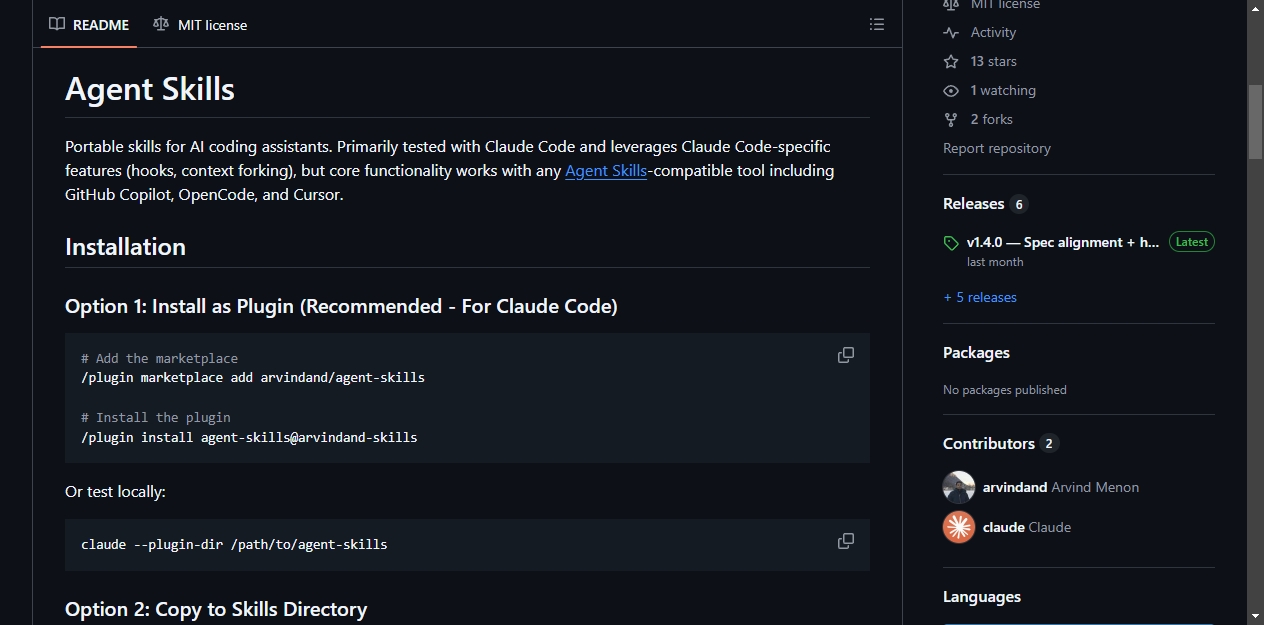Click the Agent Skills title heading
The image size is (1264, 625).
coord(150,89)
